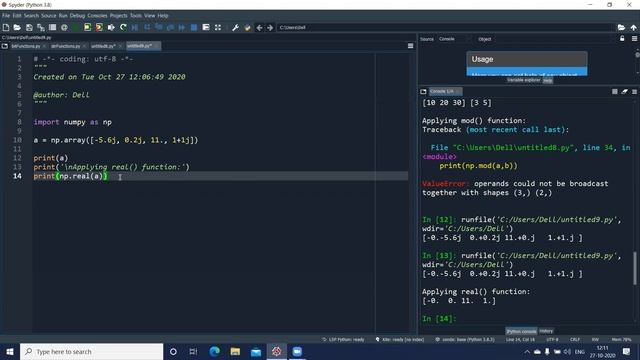640x360 pixels.
Task: Interrupt kernel square icon in console
Action: pos(615,91)
